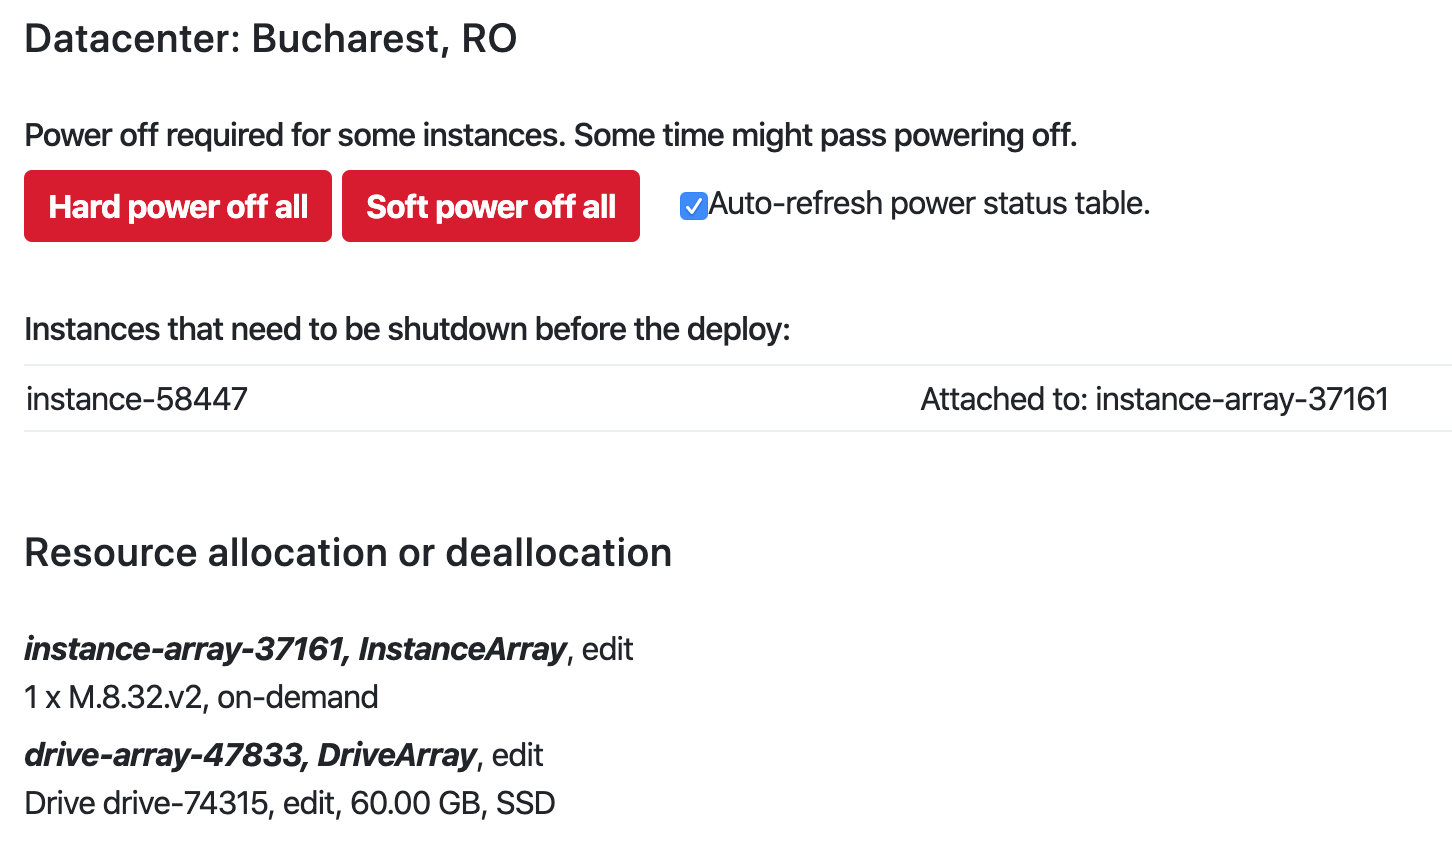Click the Instances that need shutdown caption

coord(407,329)
